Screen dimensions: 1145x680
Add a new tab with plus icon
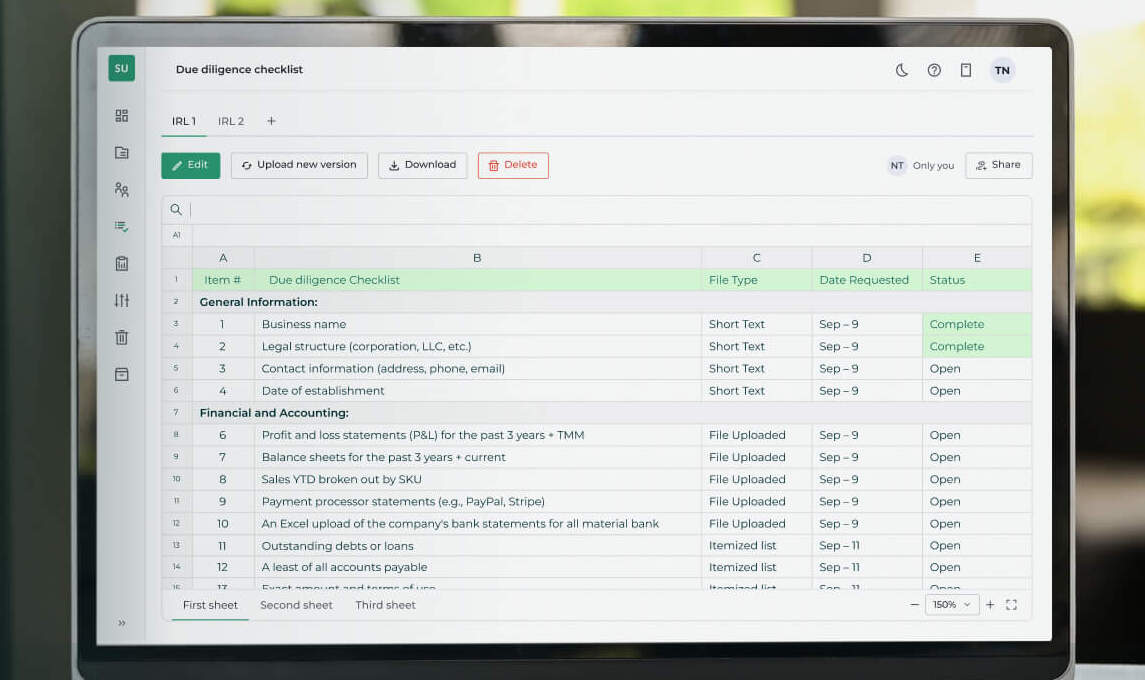coord(271,121)
